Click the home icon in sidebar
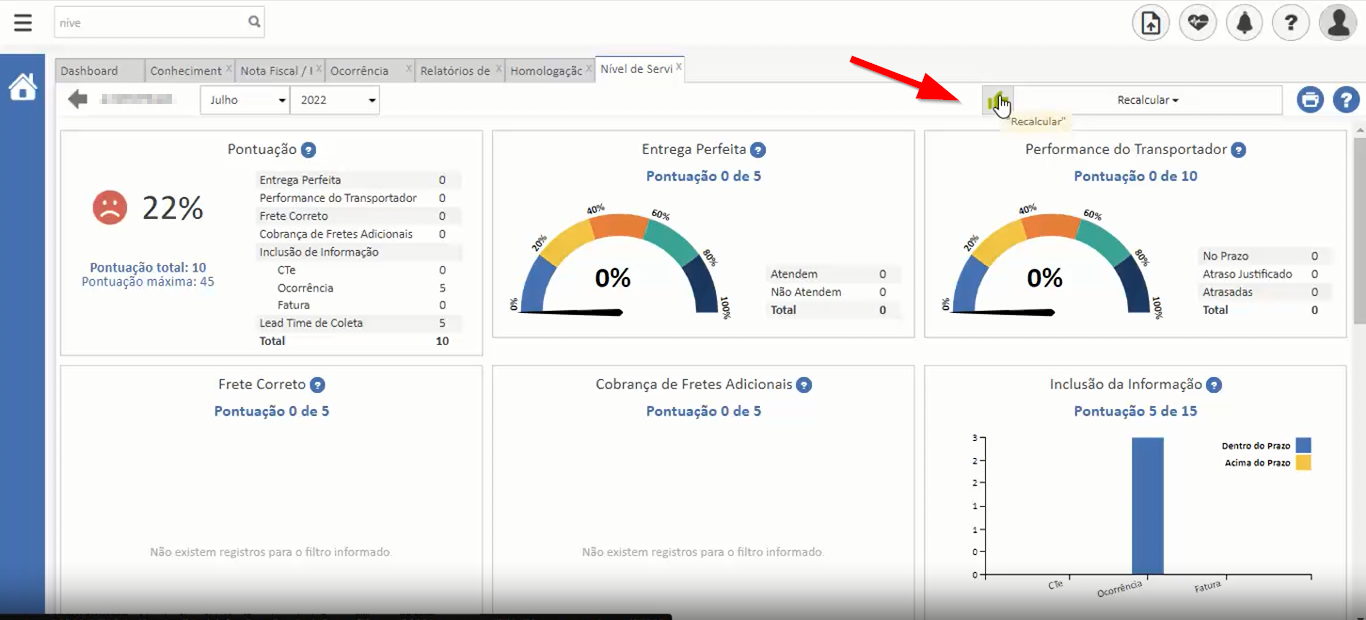 (x=22, y=87)
